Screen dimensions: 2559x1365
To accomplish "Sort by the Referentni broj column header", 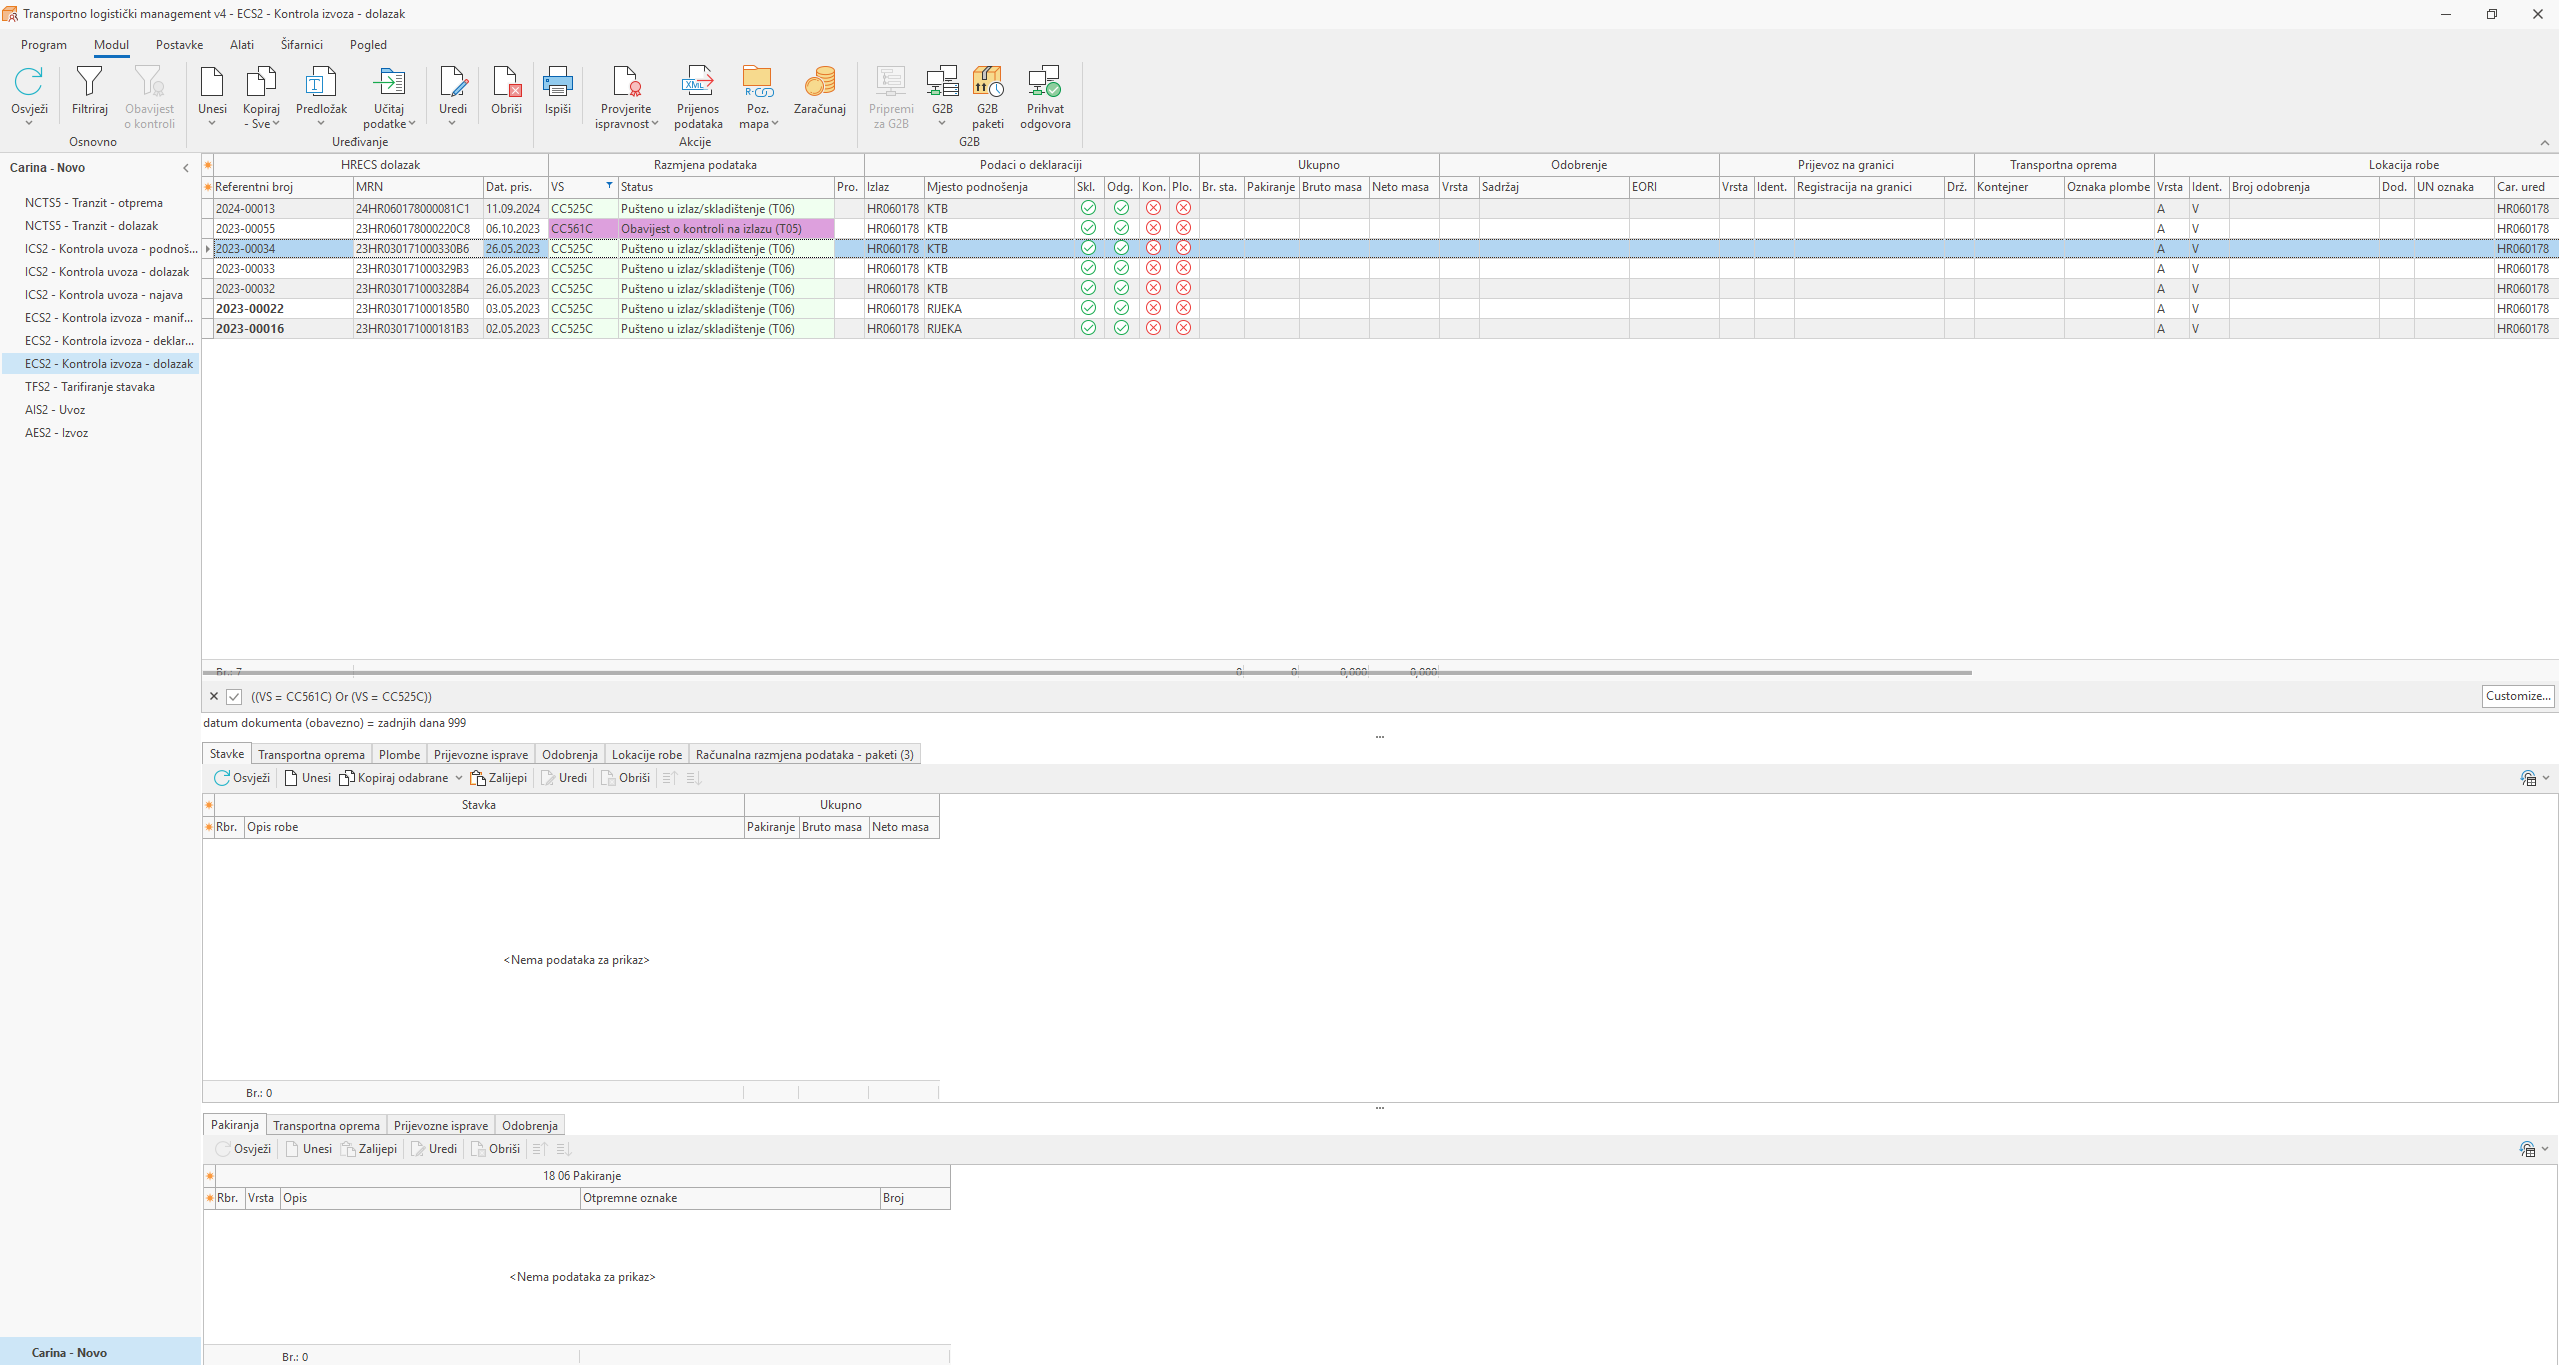I will [x=283, y=187].
